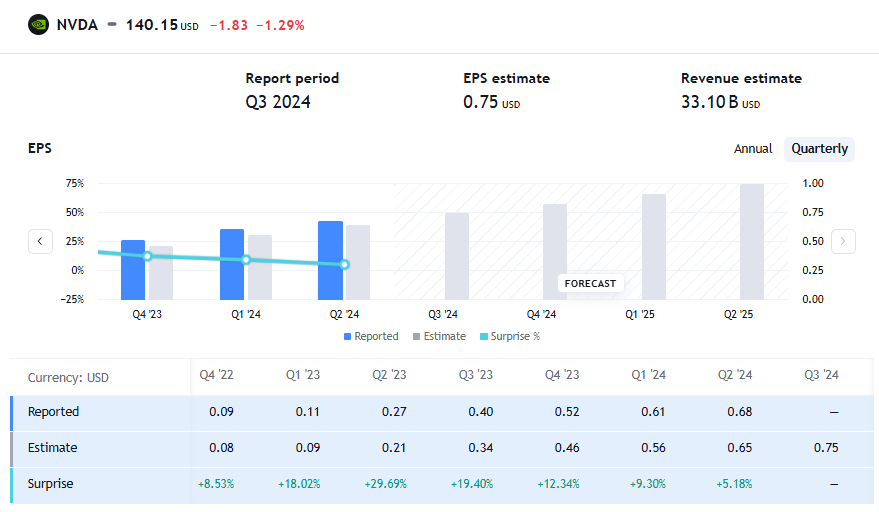
Task: Toggle the Estimate series in legend
Action: [438, 337]
